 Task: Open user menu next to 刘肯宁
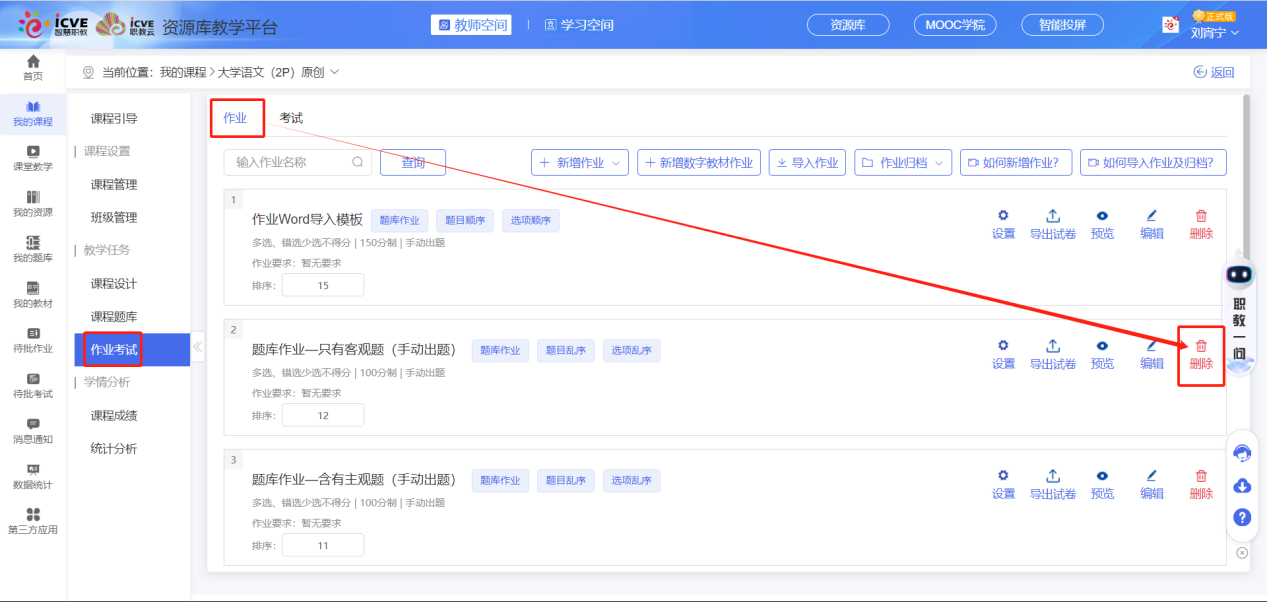[1215, 32]
